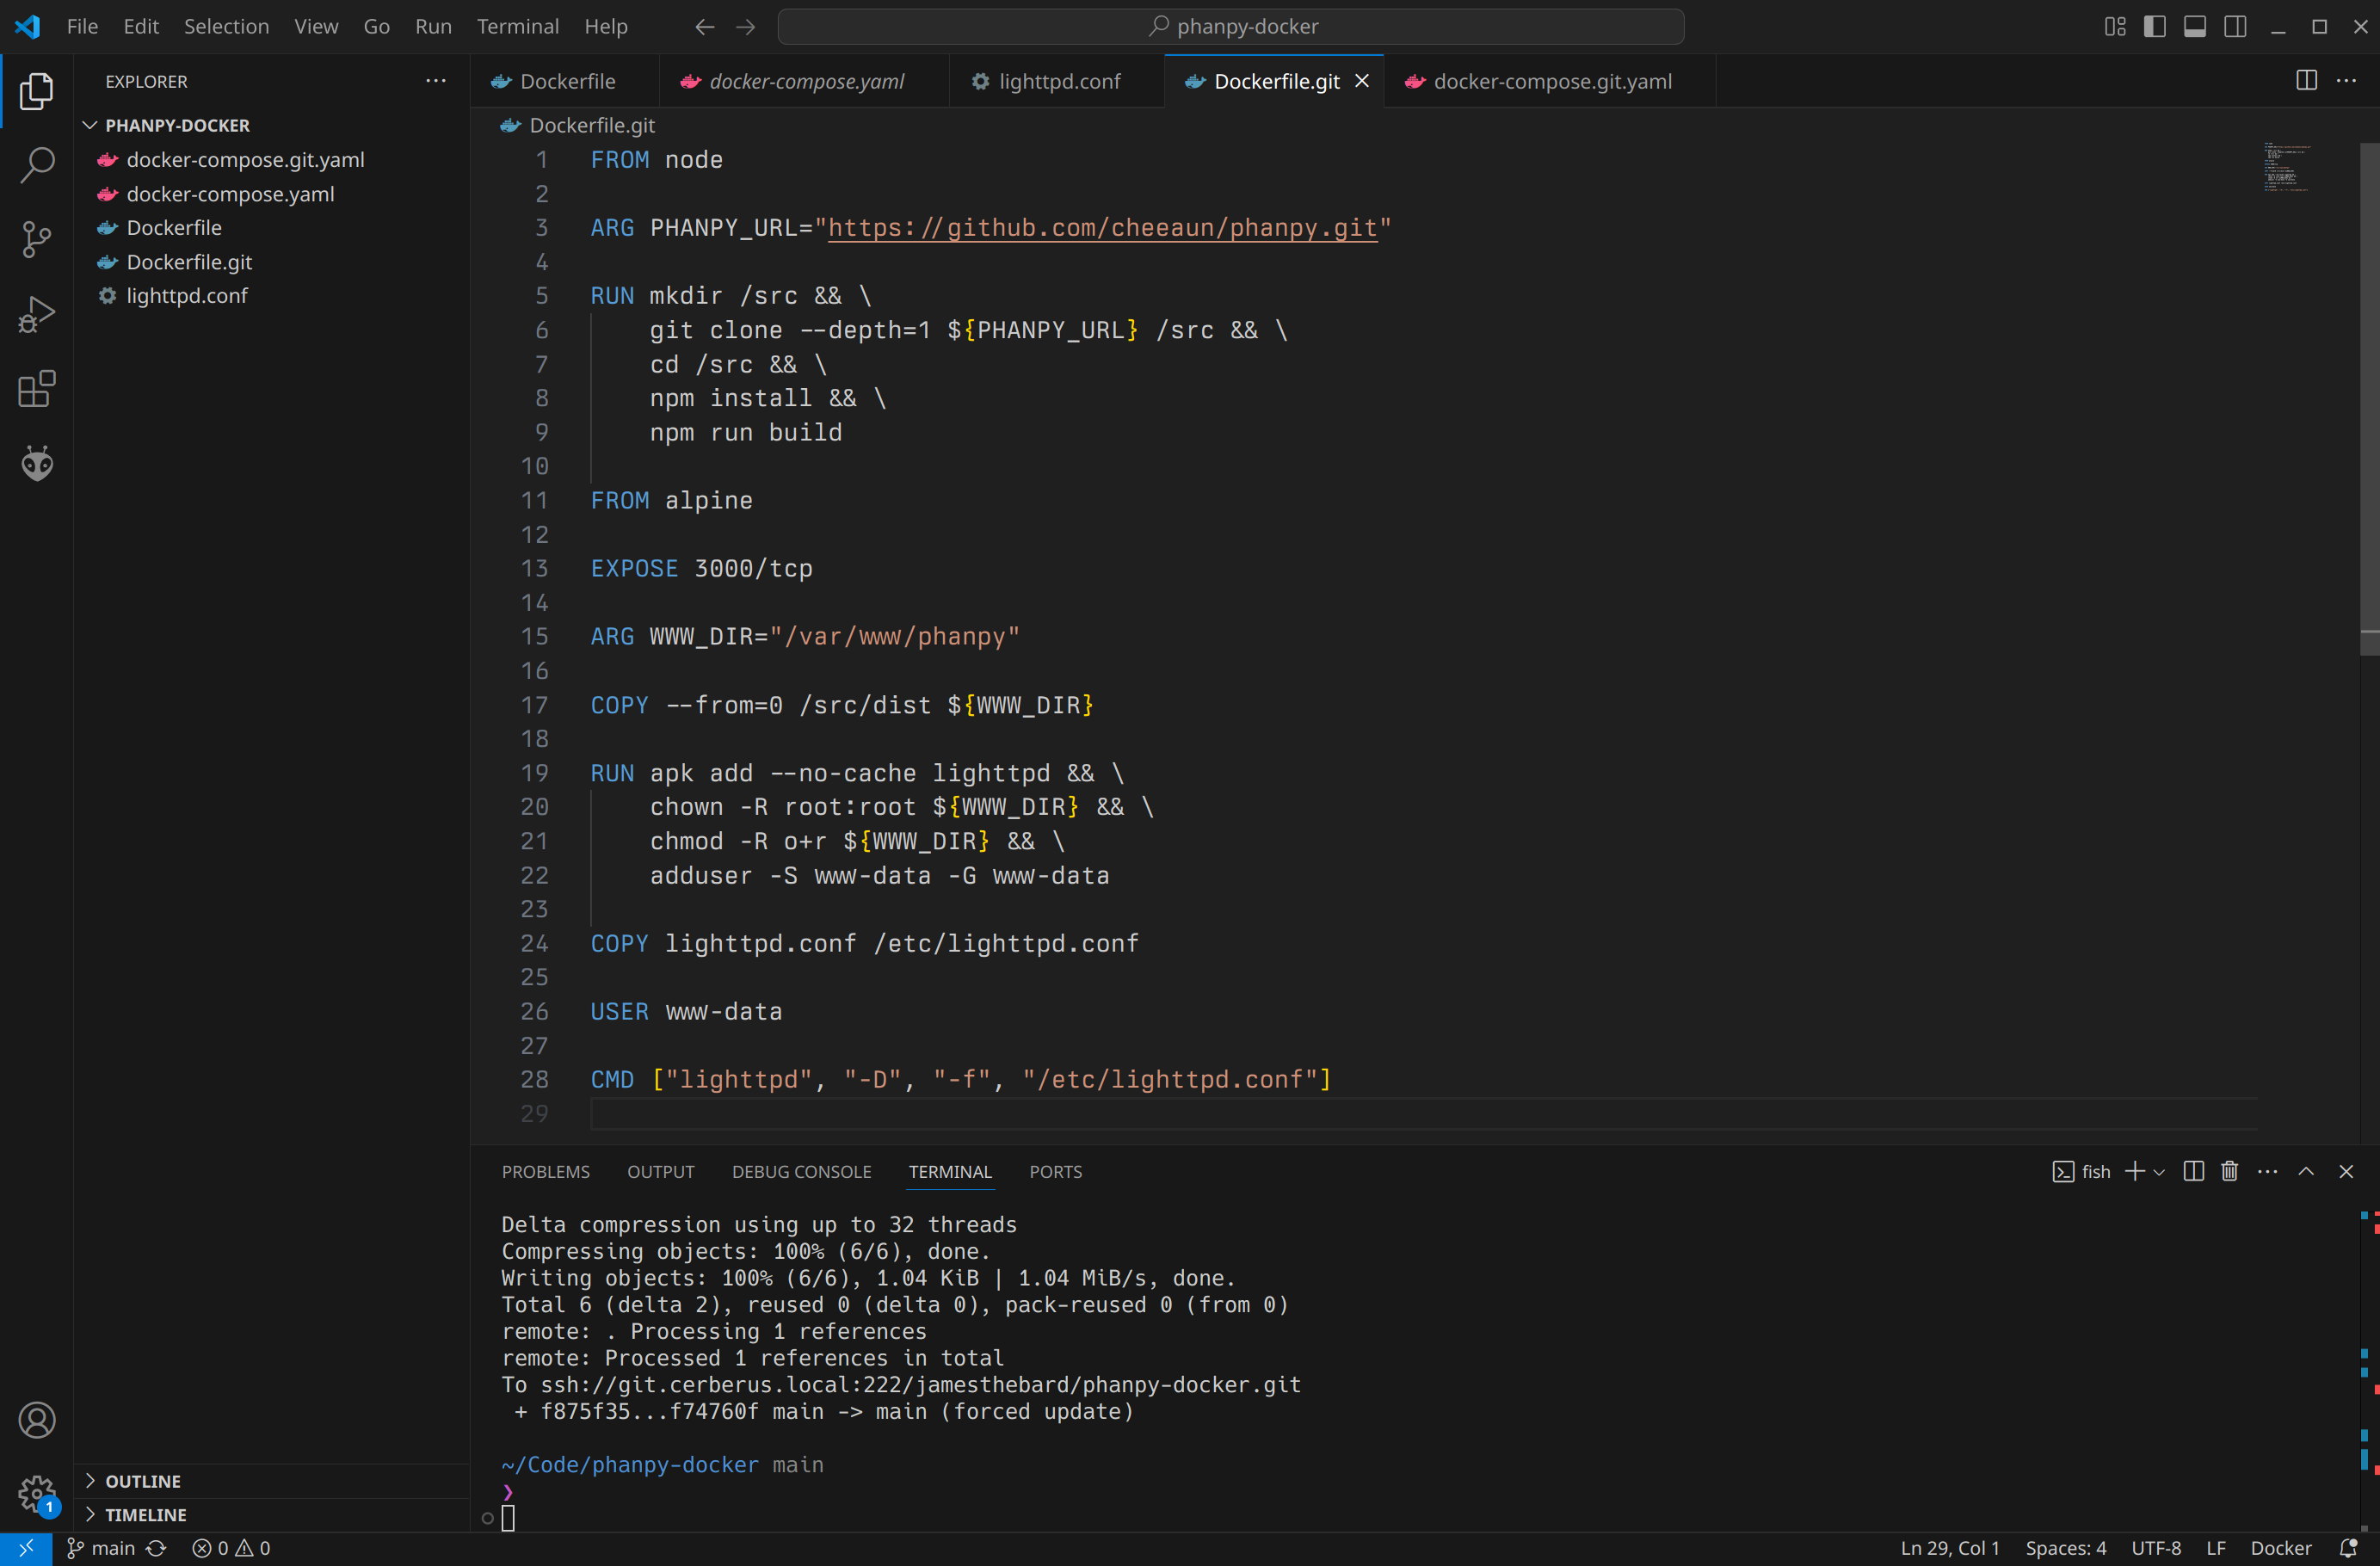Toggle the bottom Panel visibility
The height and width of the screenshot is (1566, 2380).
tap(2195, 27)
